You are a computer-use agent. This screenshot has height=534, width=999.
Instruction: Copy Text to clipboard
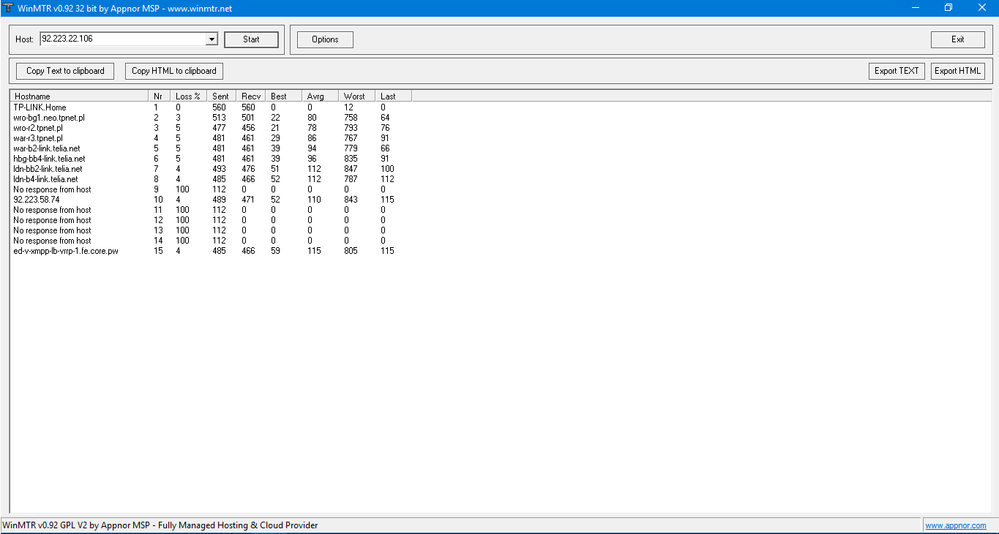coord(65,71)
